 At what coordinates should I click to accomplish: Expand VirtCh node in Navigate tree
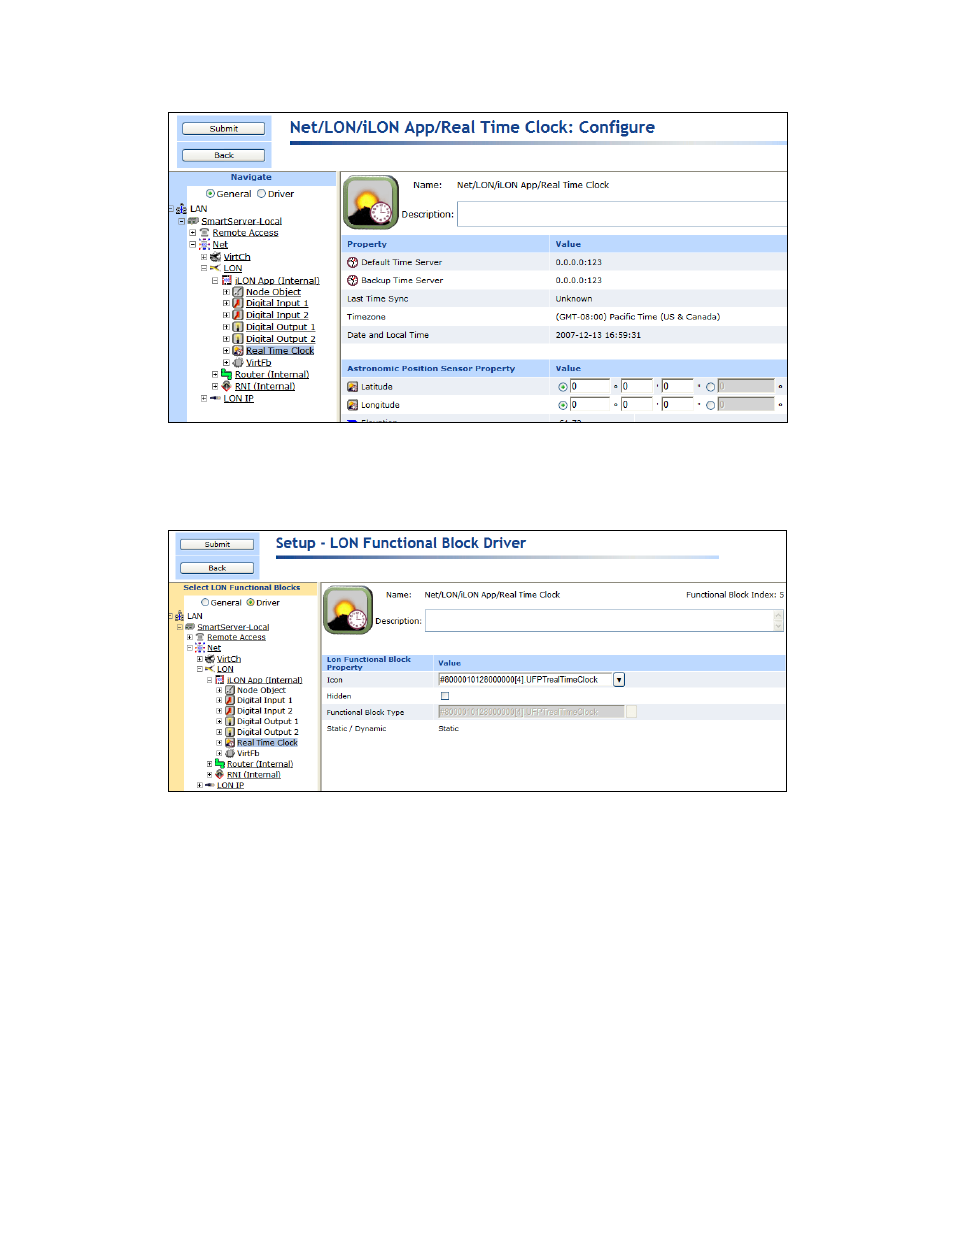pos(204,257)
